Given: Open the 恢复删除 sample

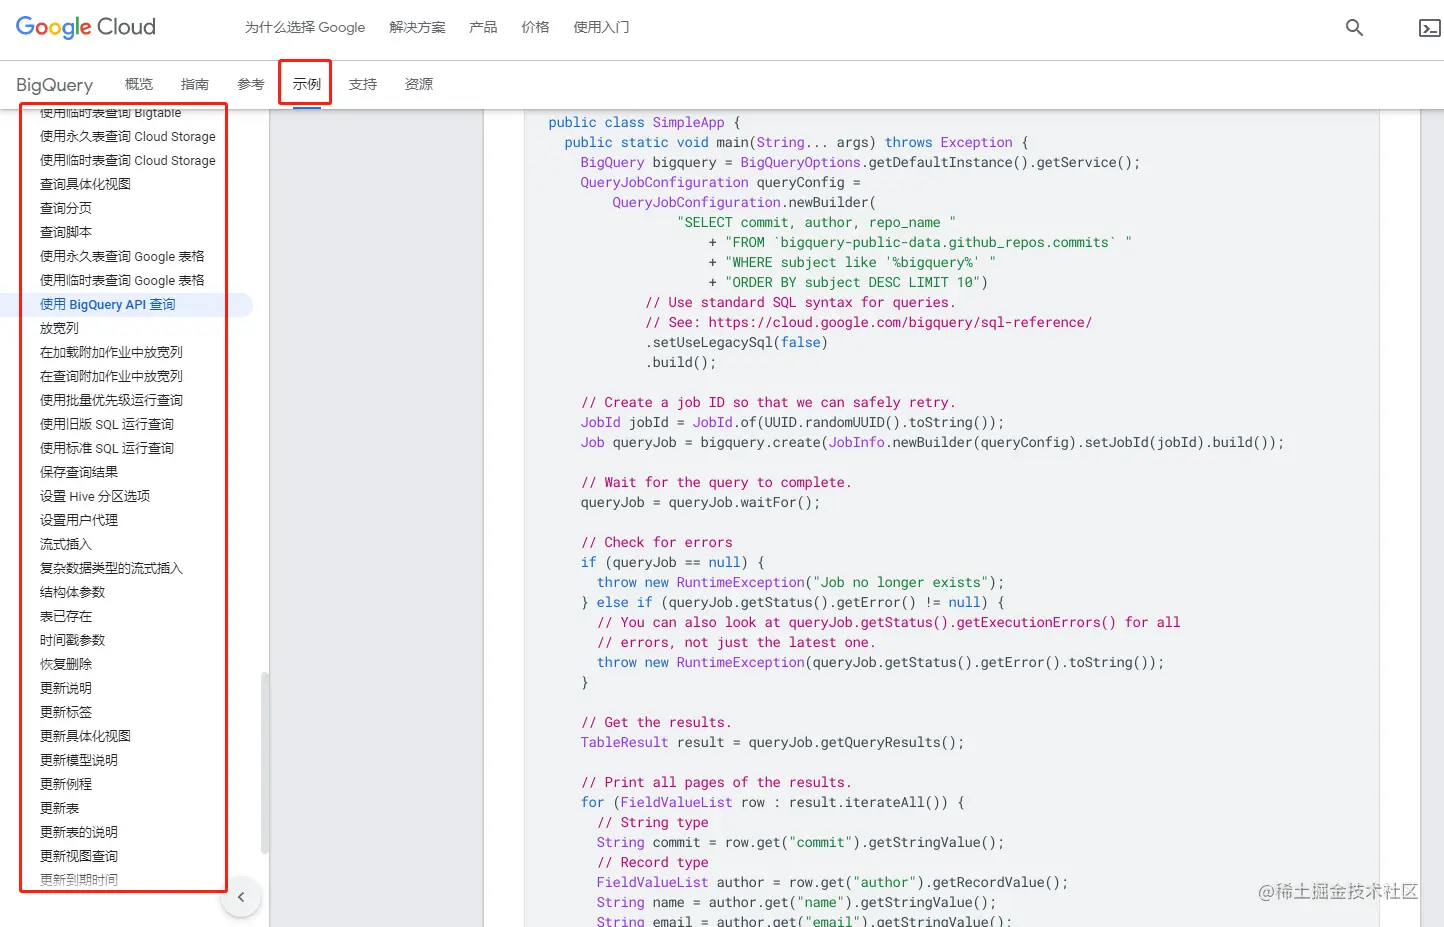Looking at the screenshot, I should pyautogui.click(x=66, y=664).
